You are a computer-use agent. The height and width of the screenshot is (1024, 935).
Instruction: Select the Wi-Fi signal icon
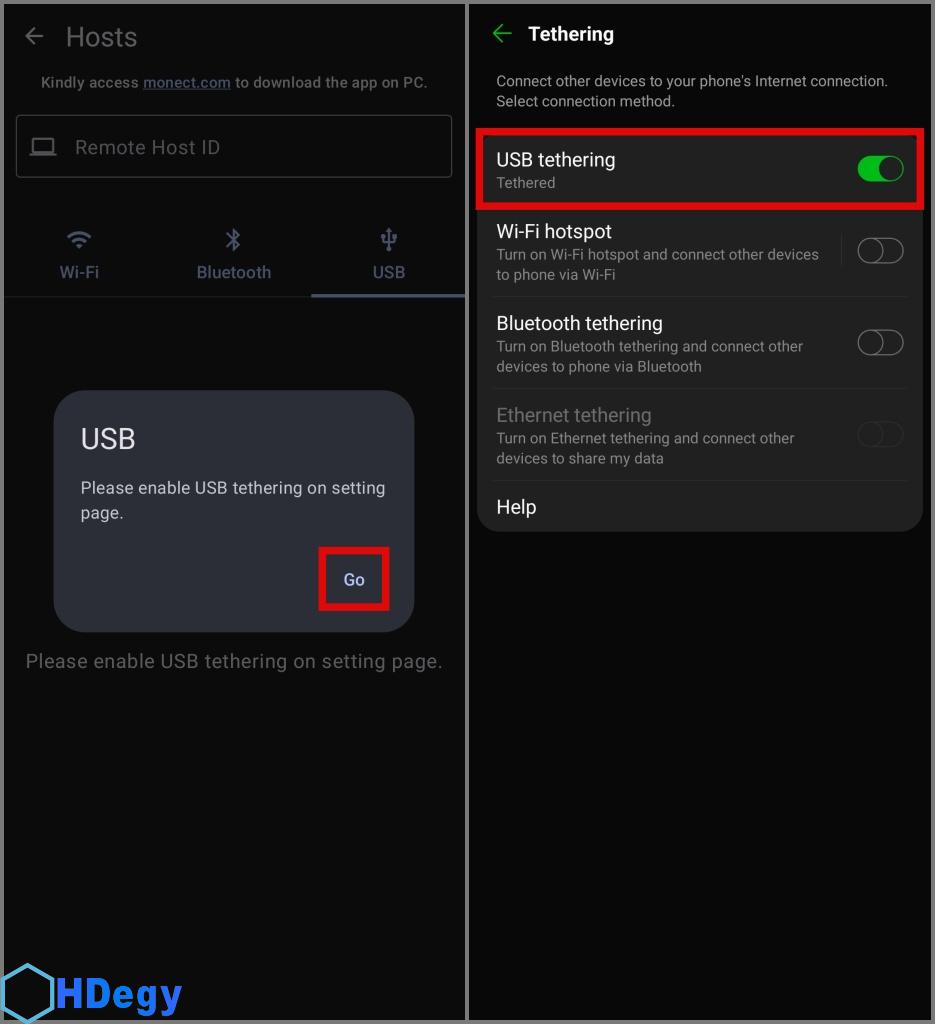(79, 239)
